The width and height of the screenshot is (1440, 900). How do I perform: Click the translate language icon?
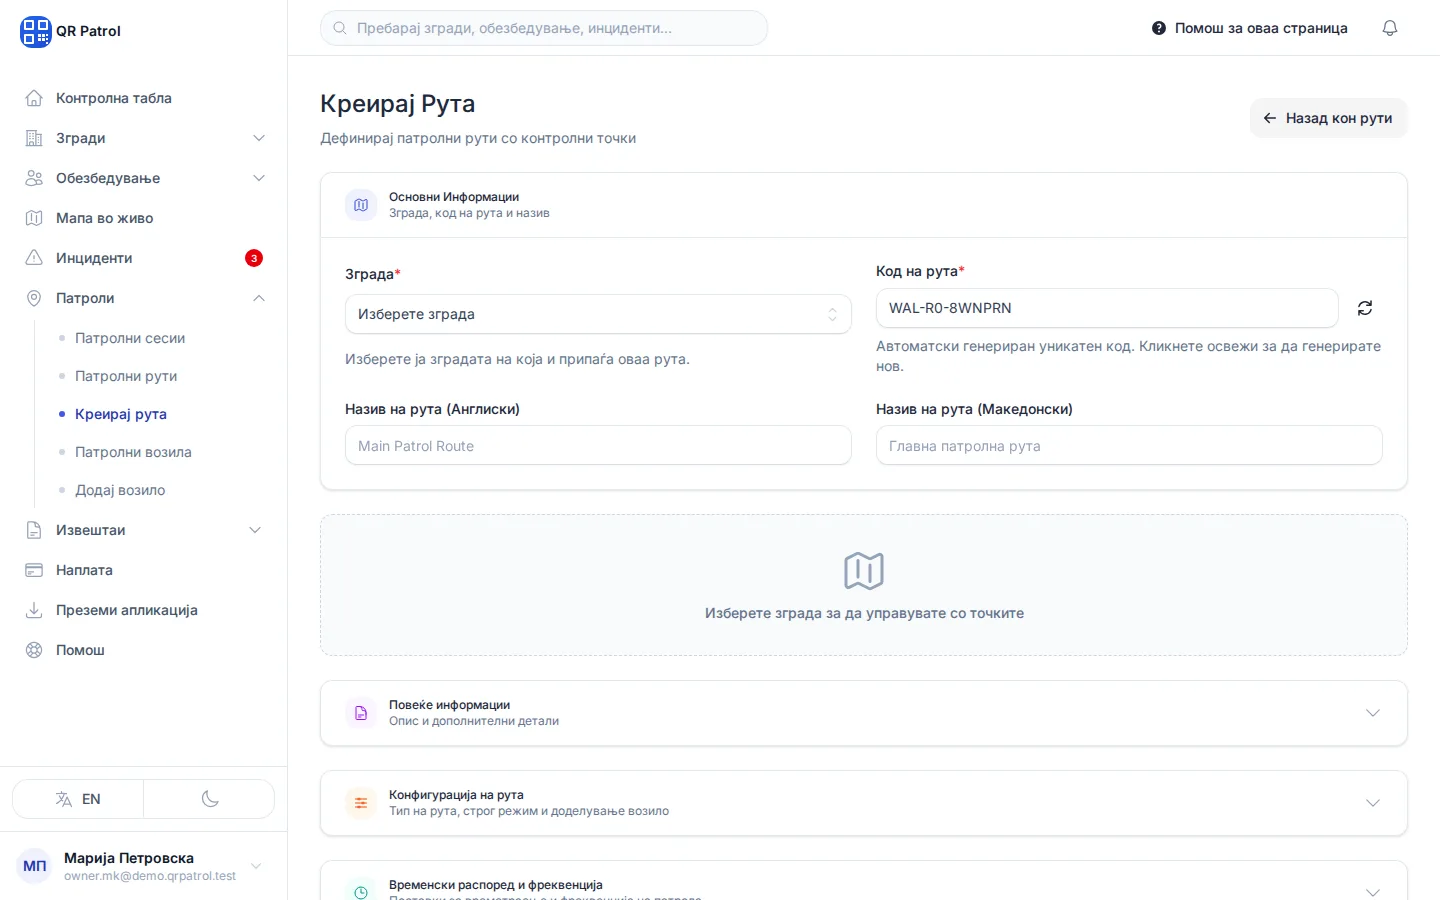(x=64, y=799)
